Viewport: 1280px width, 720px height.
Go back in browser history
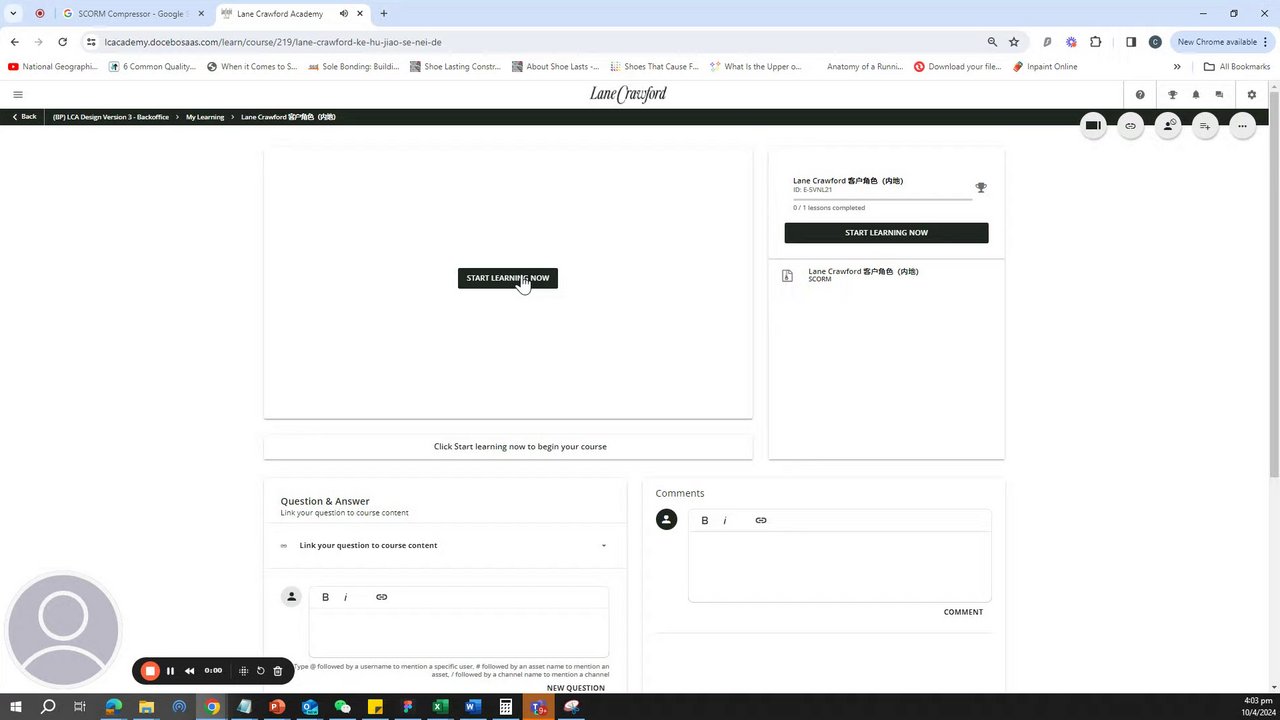(x=14, y=42)
